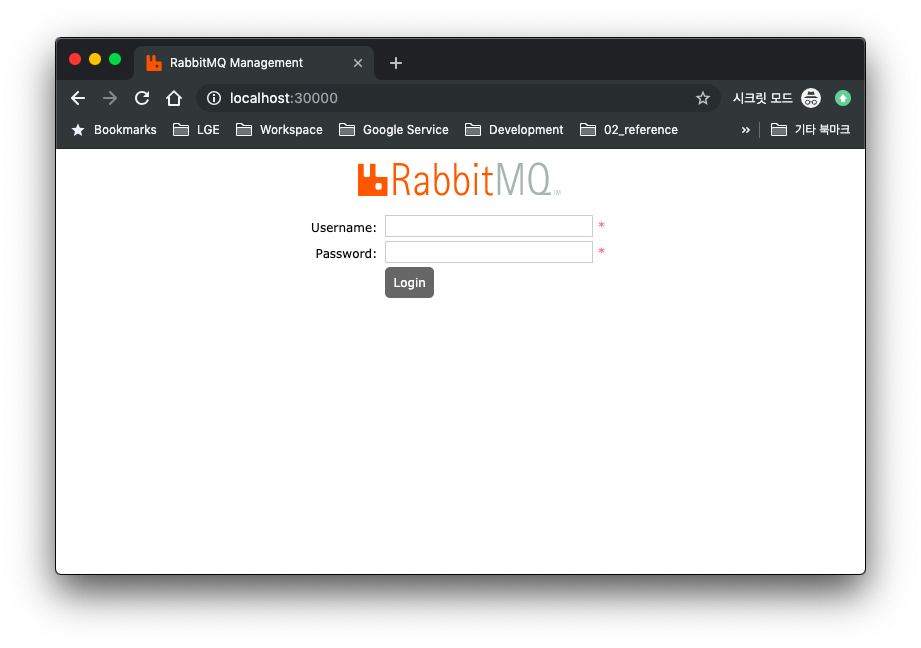The width and height of the screenshot is (921, 648).
Task: Minimize the window with yellow button
Action: coord(95,59)
